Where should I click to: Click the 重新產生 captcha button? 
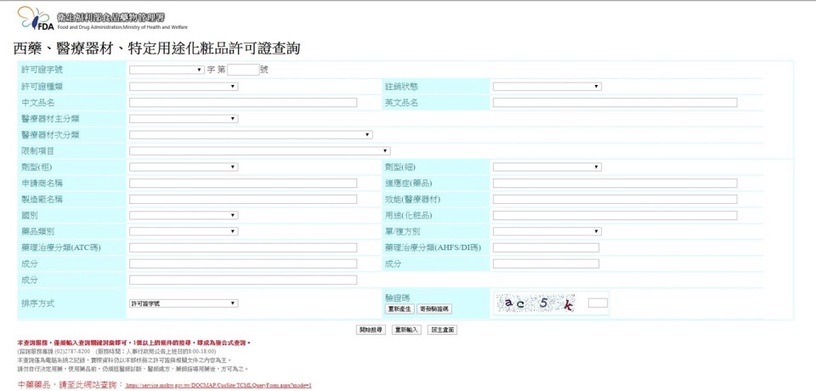[400, 309]
